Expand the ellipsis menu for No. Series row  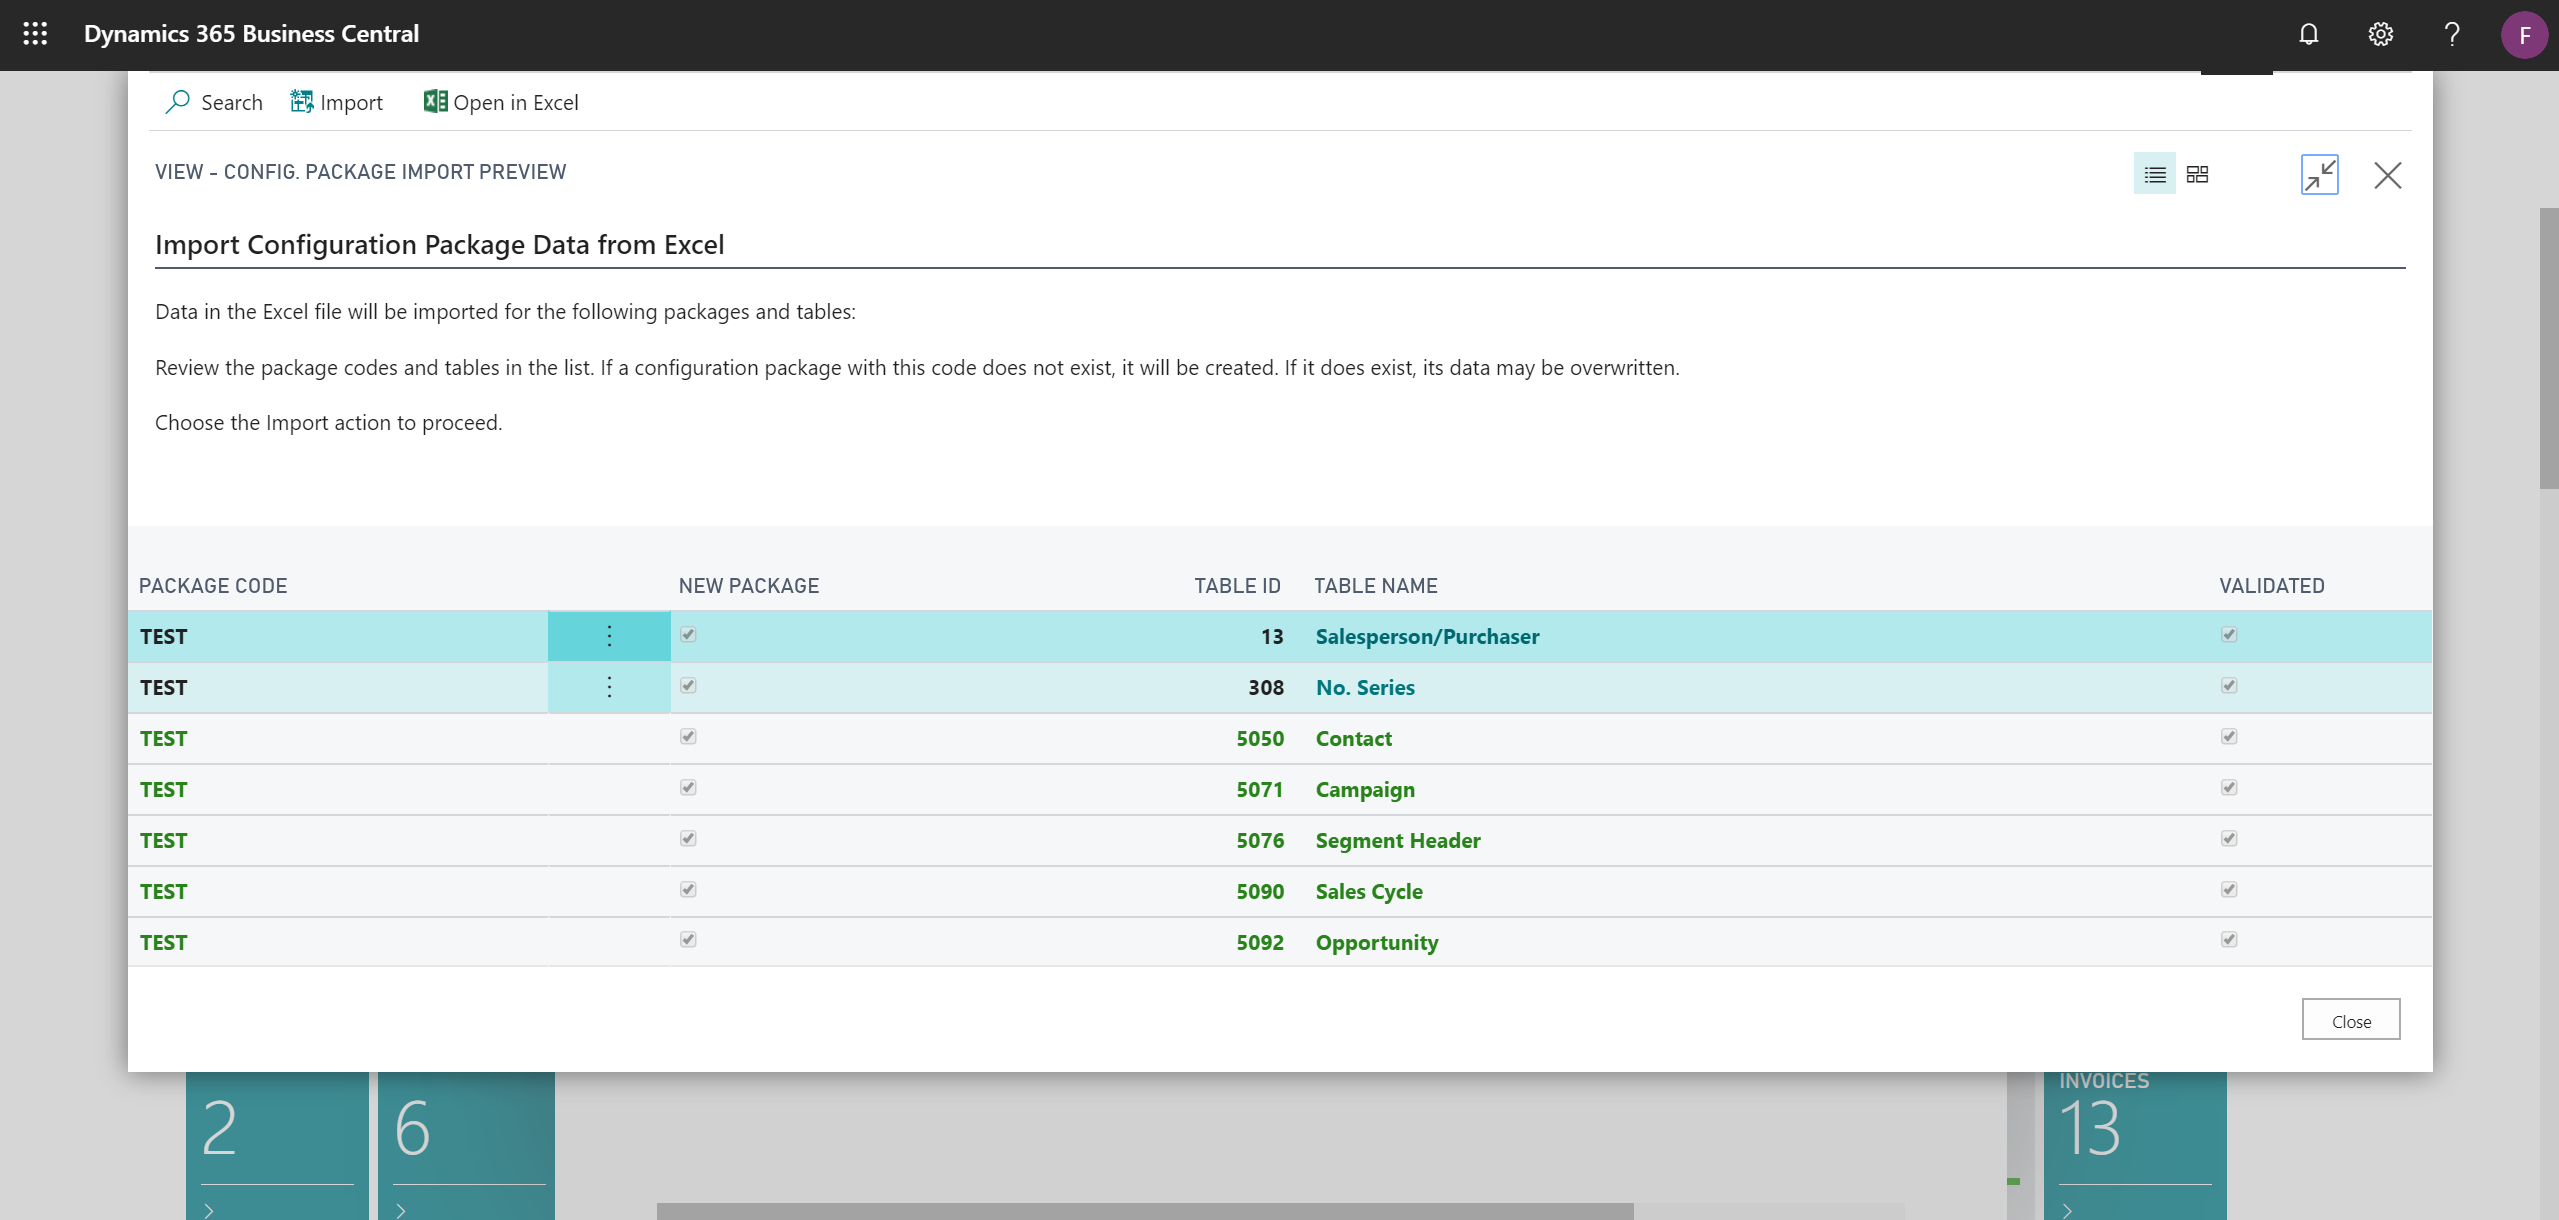609,685
